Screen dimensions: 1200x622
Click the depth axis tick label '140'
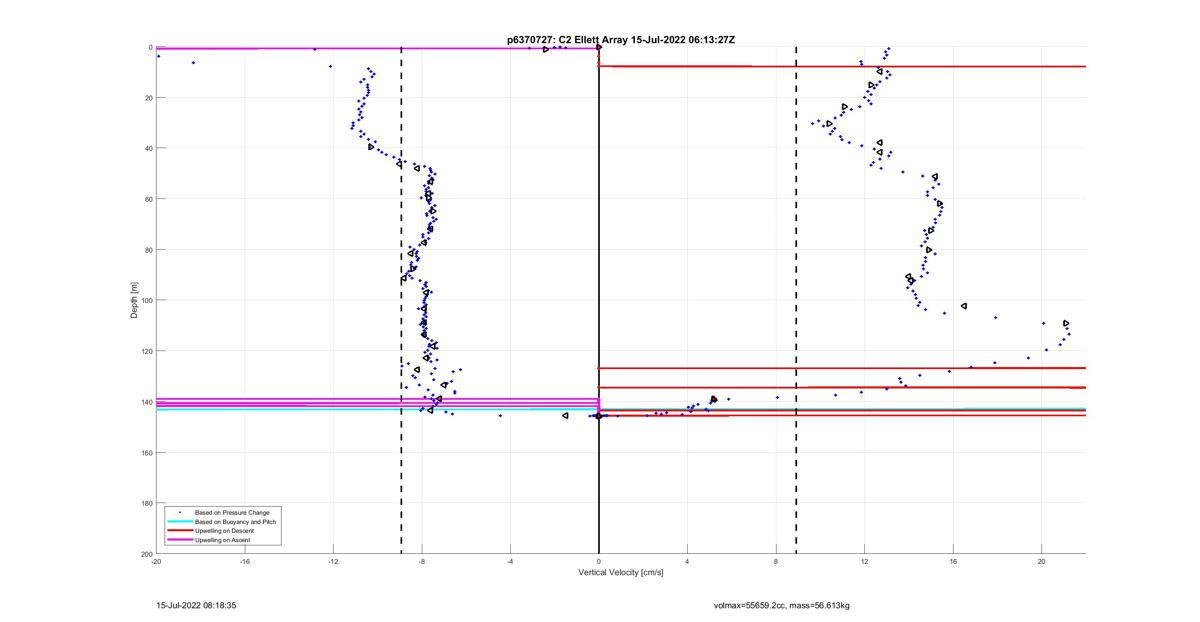(x=146, y=402)
